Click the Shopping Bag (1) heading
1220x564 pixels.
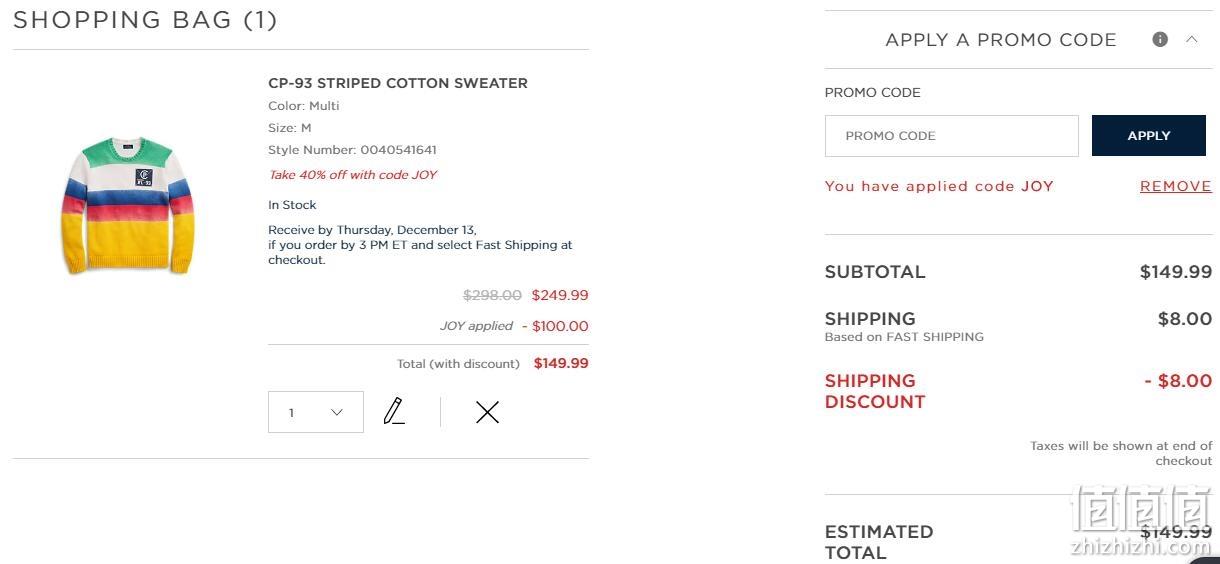[145, 20]
